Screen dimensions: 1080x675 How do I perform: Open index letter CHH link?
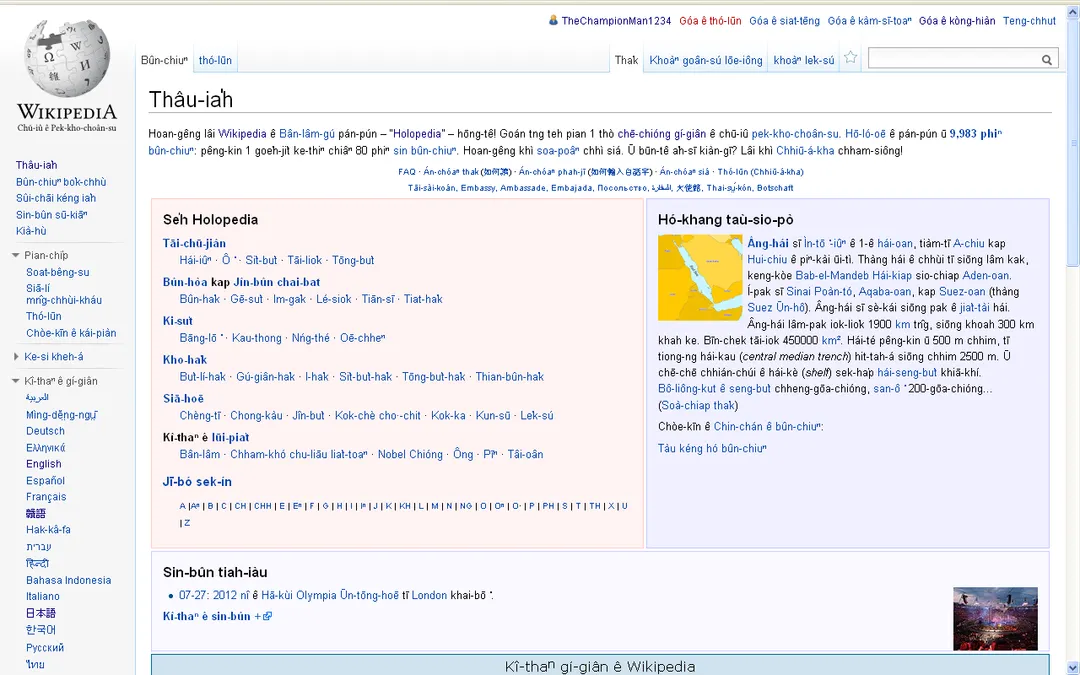pos(262,506)
